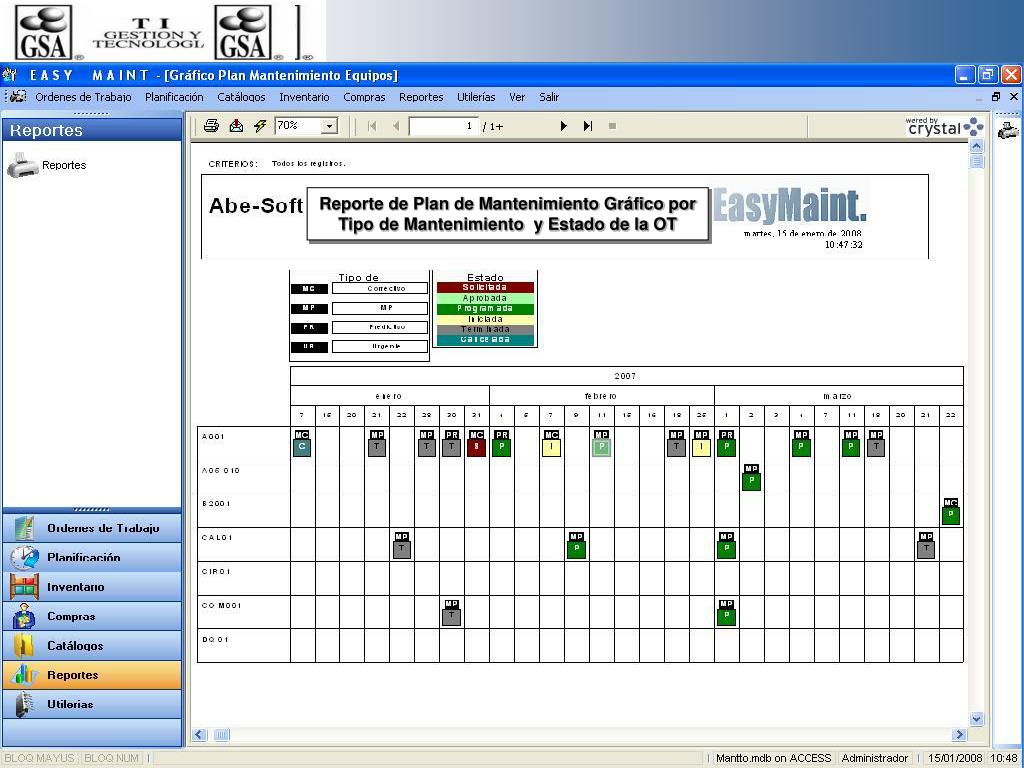Click the Aprobada light green swatch
This screenshot has width=1024, height=768.
[x=485, y=298]
